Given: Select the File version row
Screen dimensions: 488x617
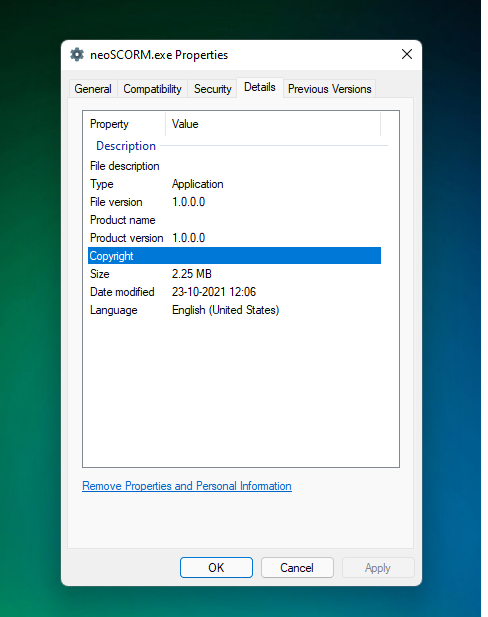Looking at the screenshot, I should tap(235, 202).
